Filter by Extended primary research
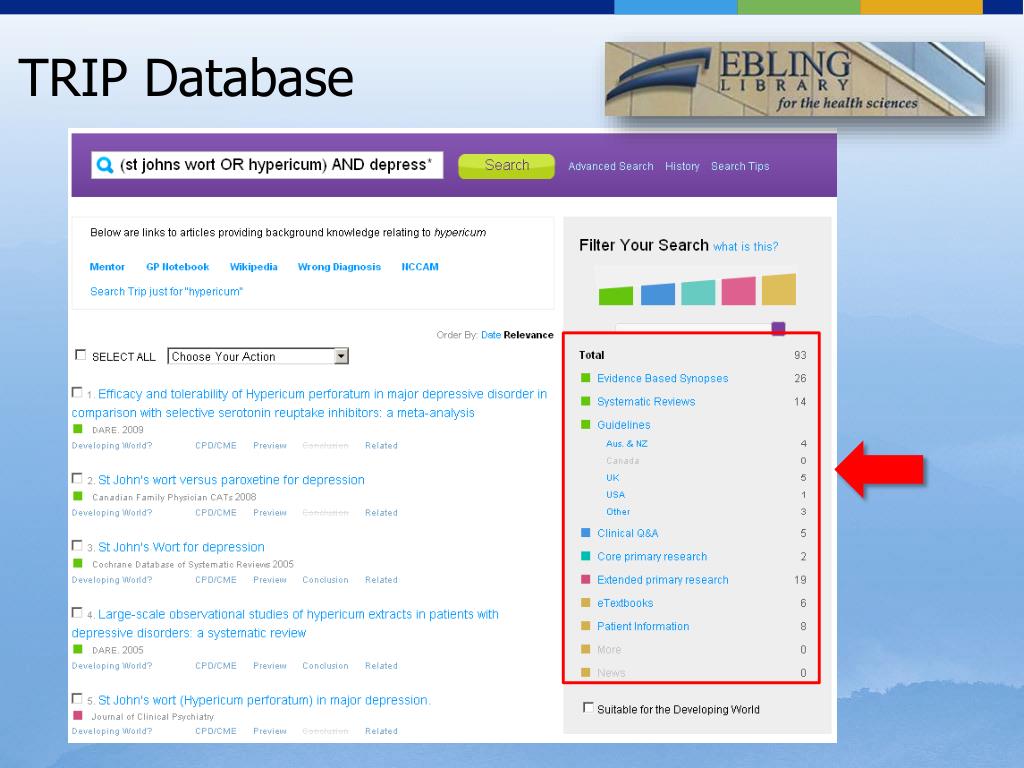 click(x=662, y=580)
